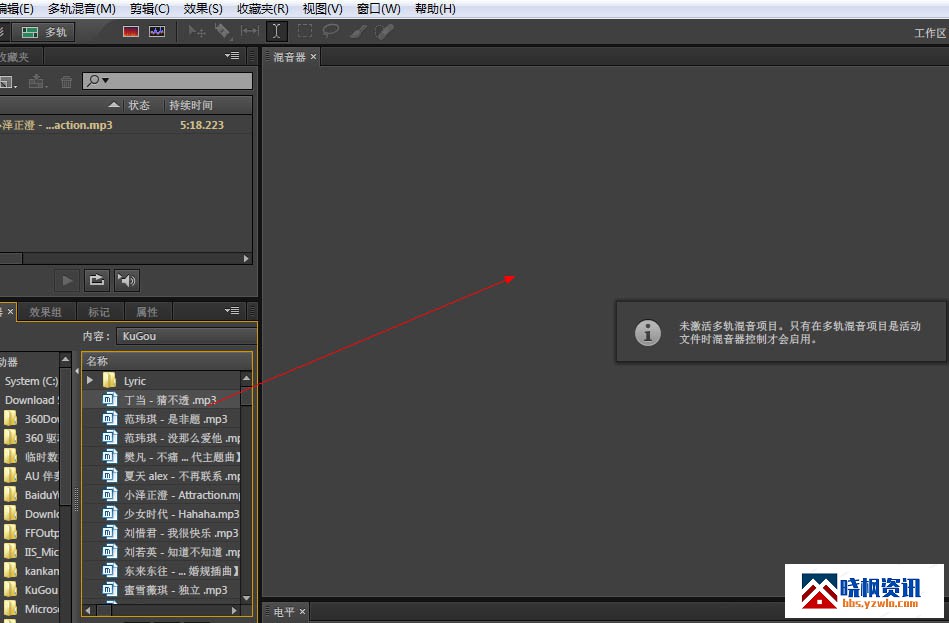This screenshot has height=623, width=949.
Task: Click the KuGou folder icon in tree
Action: [x=10, y=590]
